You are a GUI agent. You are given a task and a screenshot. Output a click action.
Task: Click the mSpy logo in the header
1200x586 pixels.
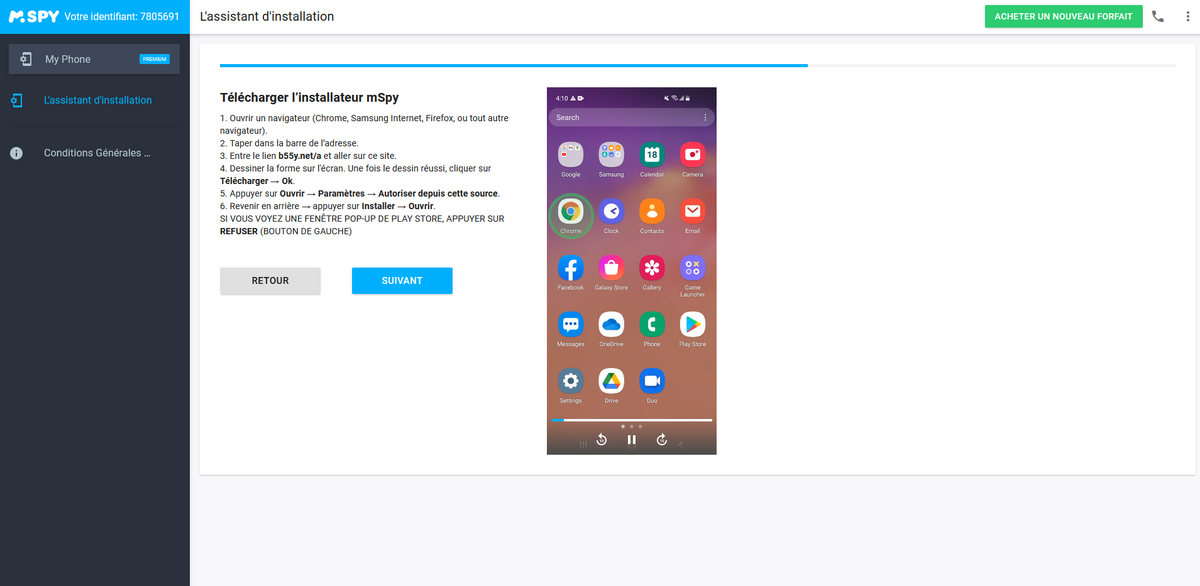pyautogui.click(x=33, y=17)
